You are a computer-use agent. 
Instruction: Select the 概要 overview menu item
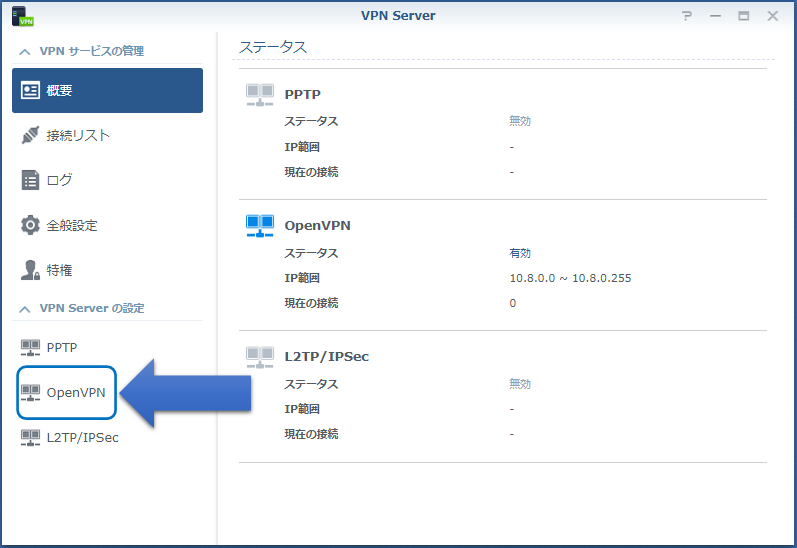pos(107,90)
